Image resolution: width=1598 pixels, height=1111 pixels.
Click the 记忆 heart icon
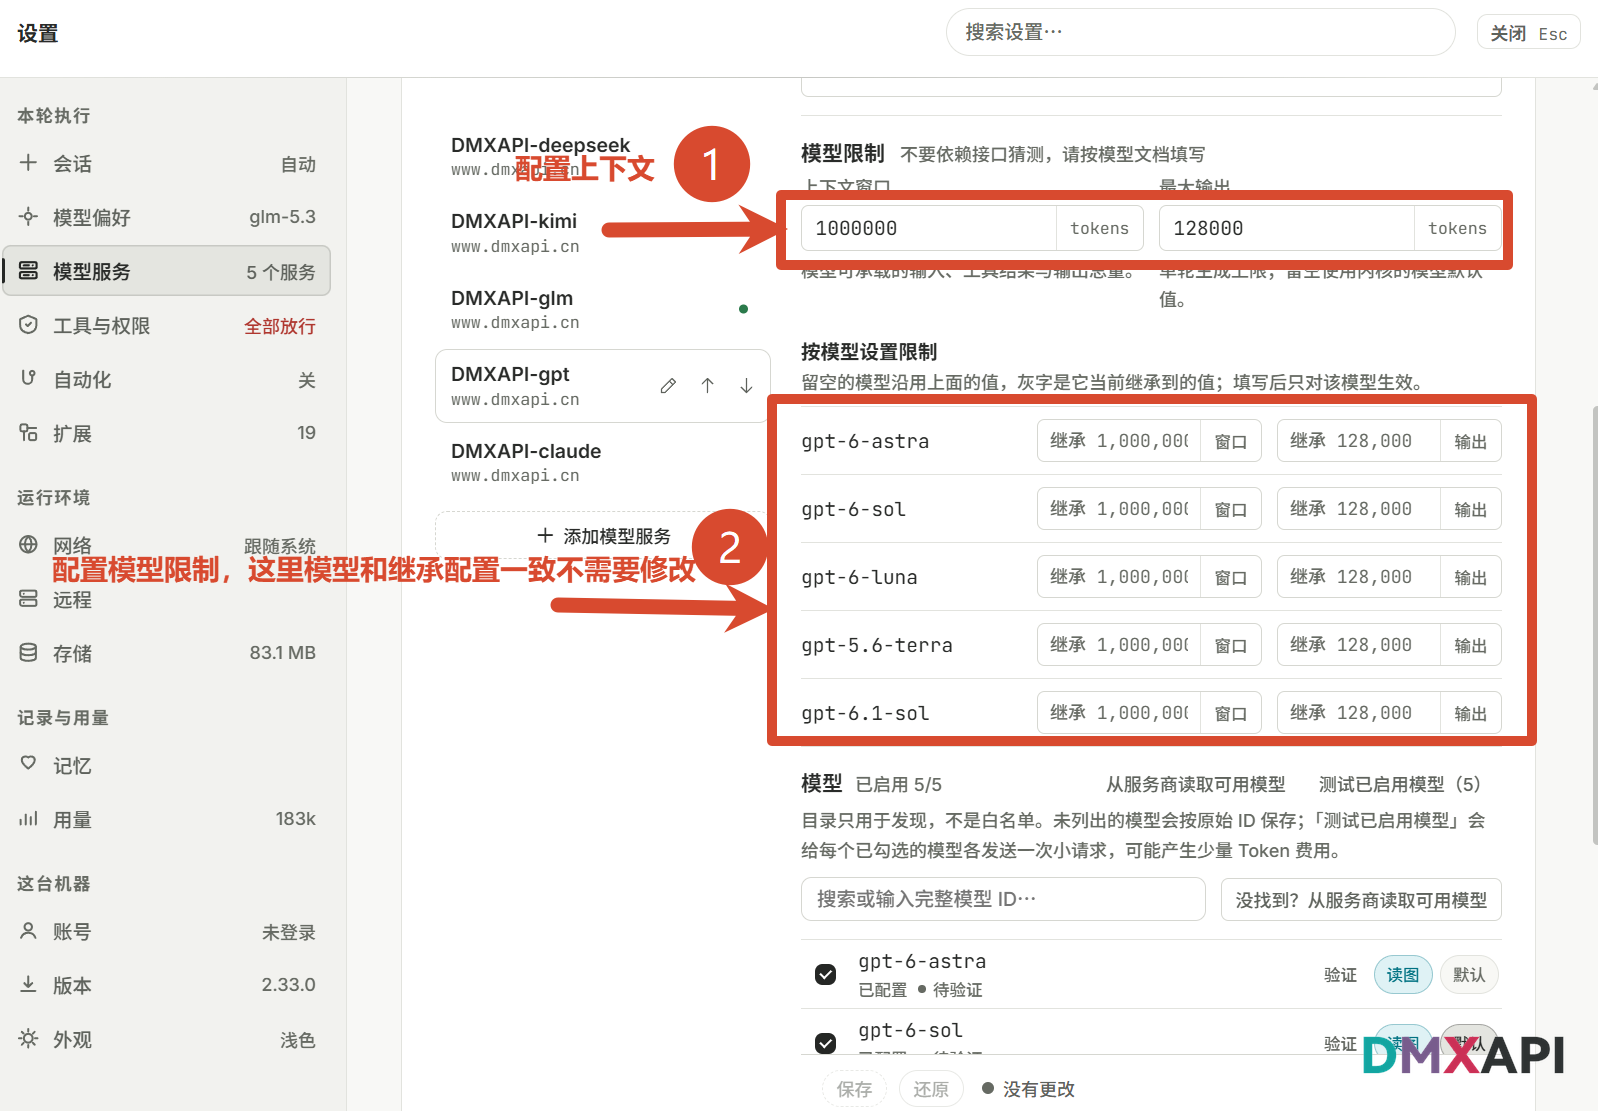(x=28, y=765)
